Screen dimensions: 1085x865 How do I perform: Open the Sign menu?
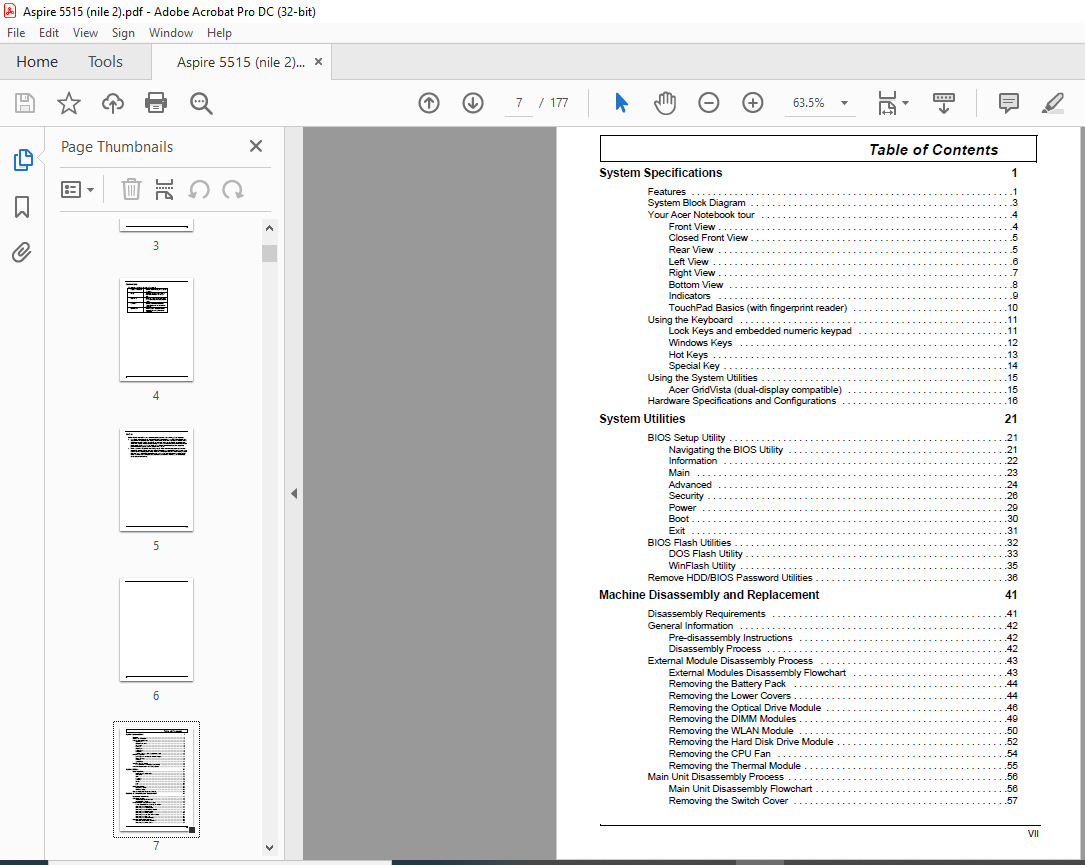point(123,33)
